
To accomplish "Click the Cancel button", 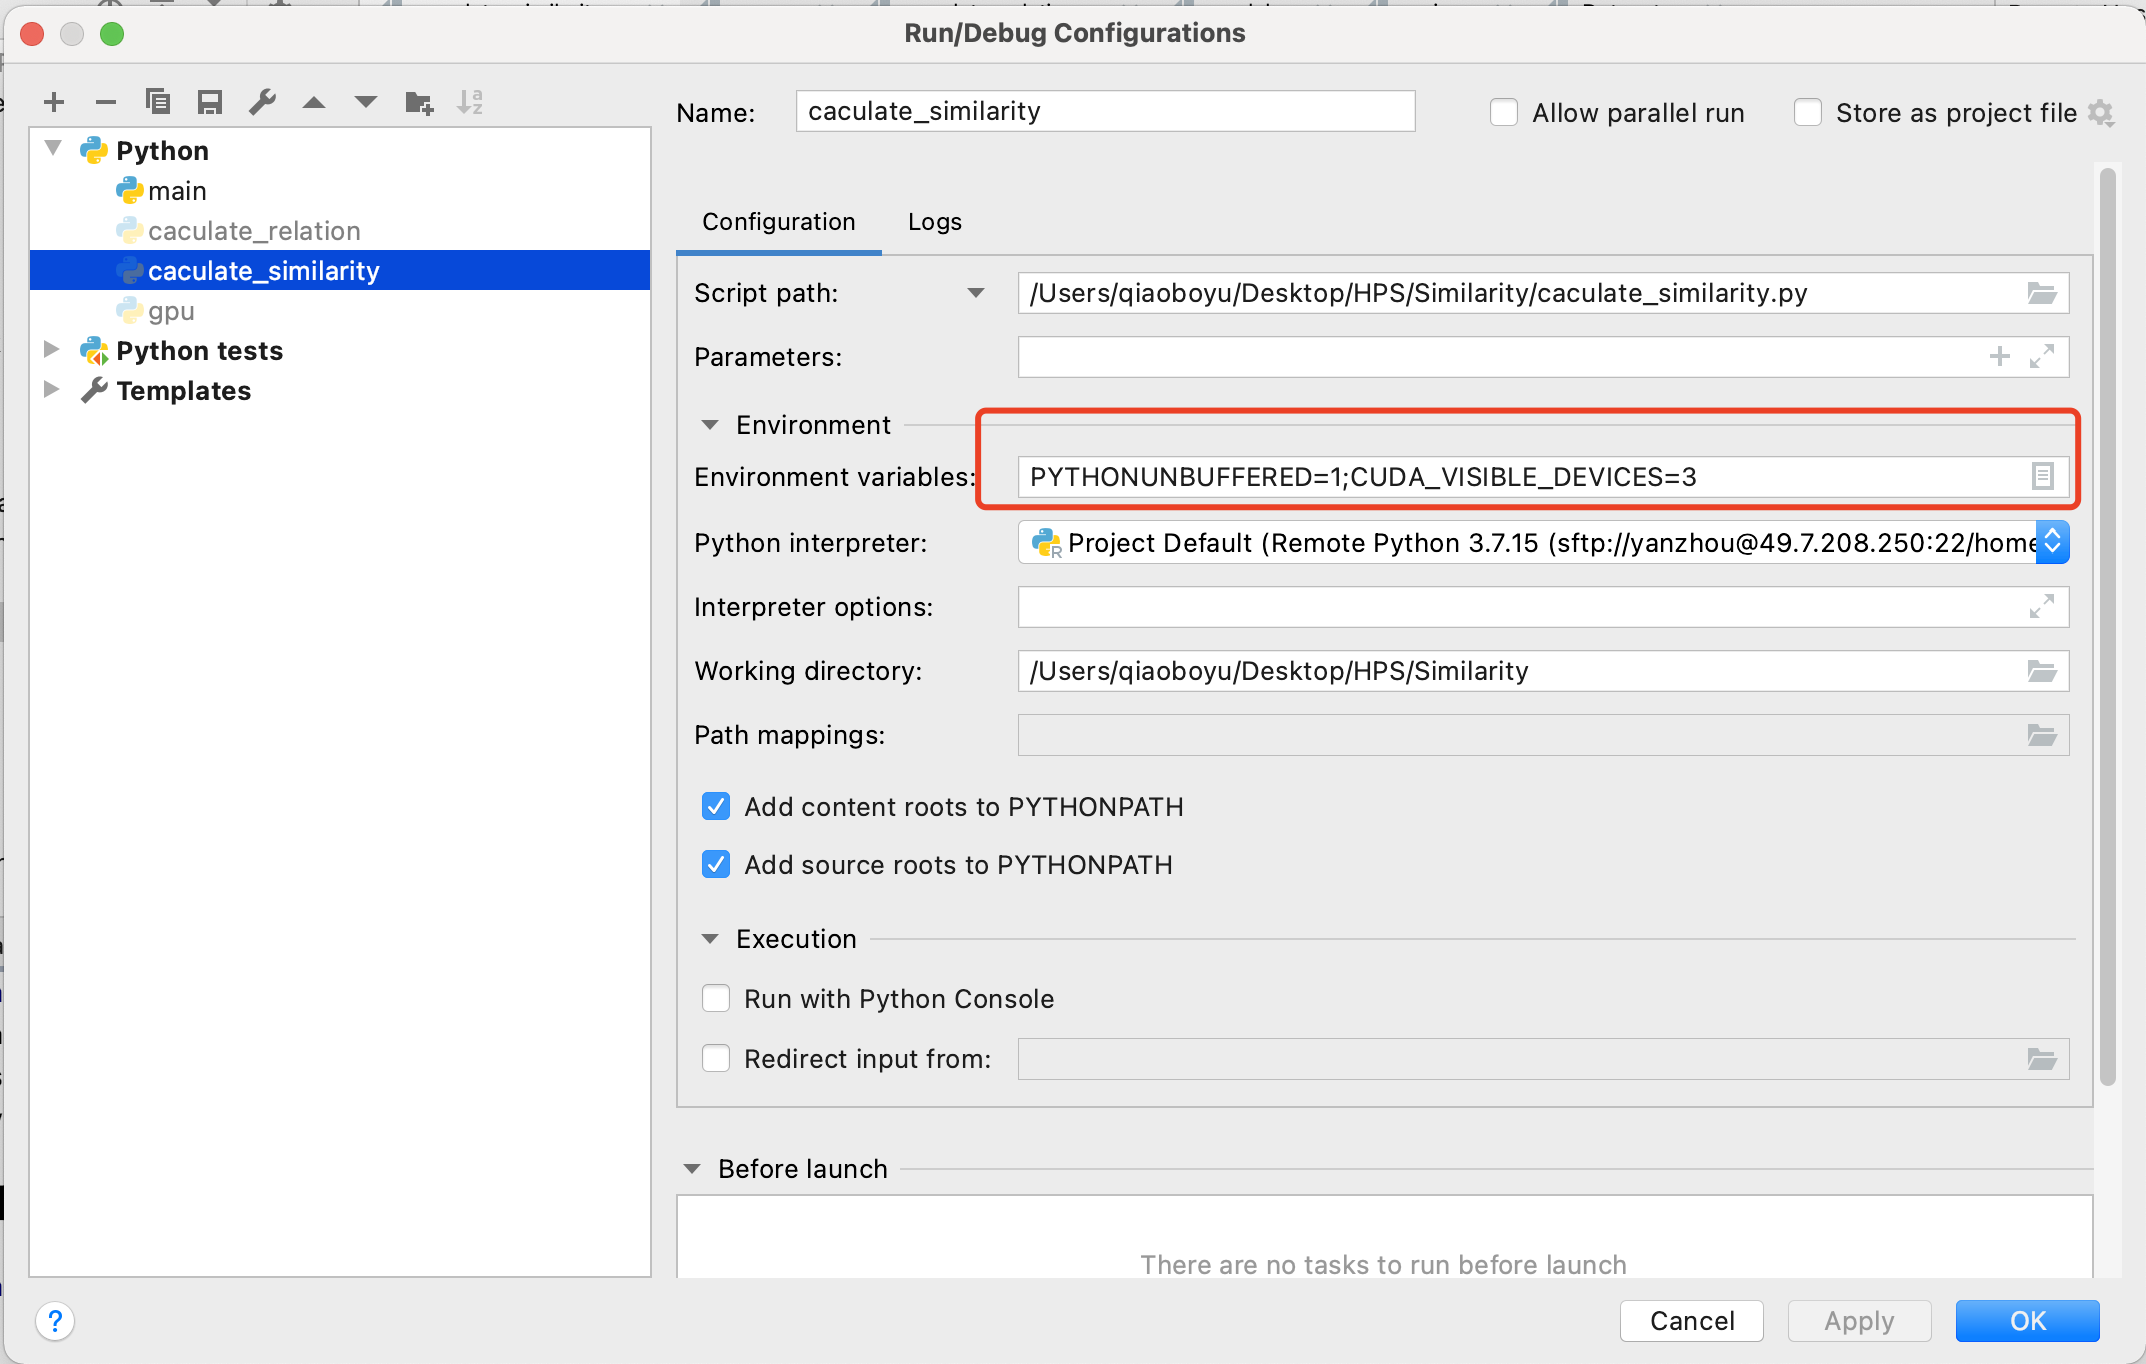I will pos(1691,1321).
